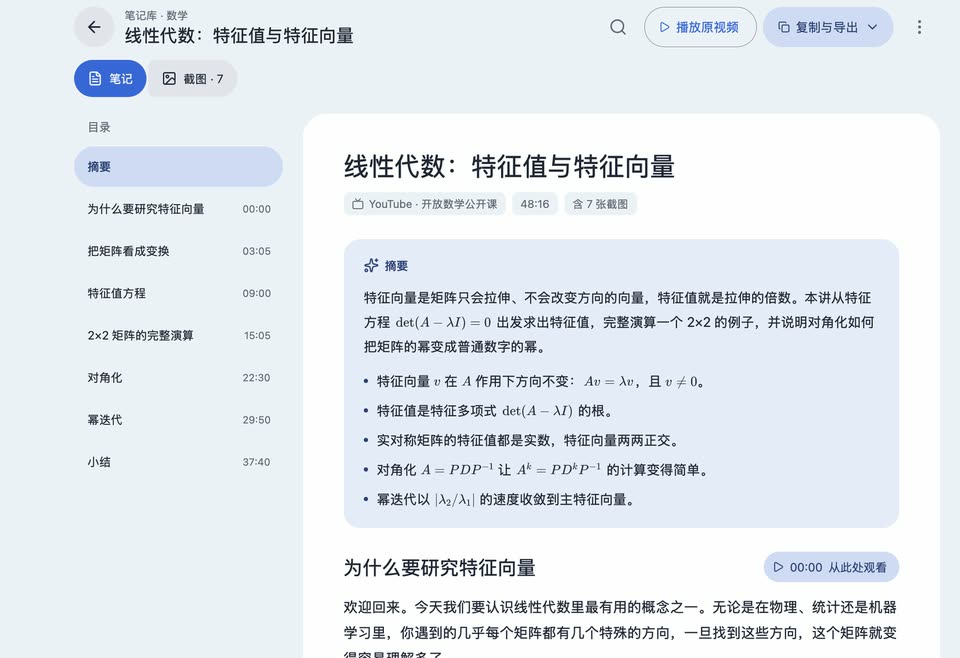Click timestamp 22:30 in the contents list
960x658 pixels.
pyautogui.click(x=257, y=378)
